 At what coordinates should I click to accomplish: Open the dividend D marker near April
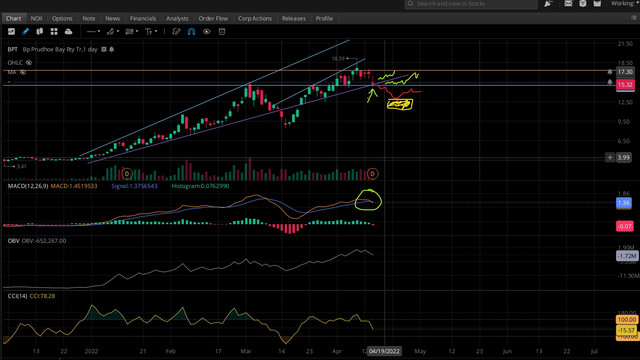coord(372,174)
